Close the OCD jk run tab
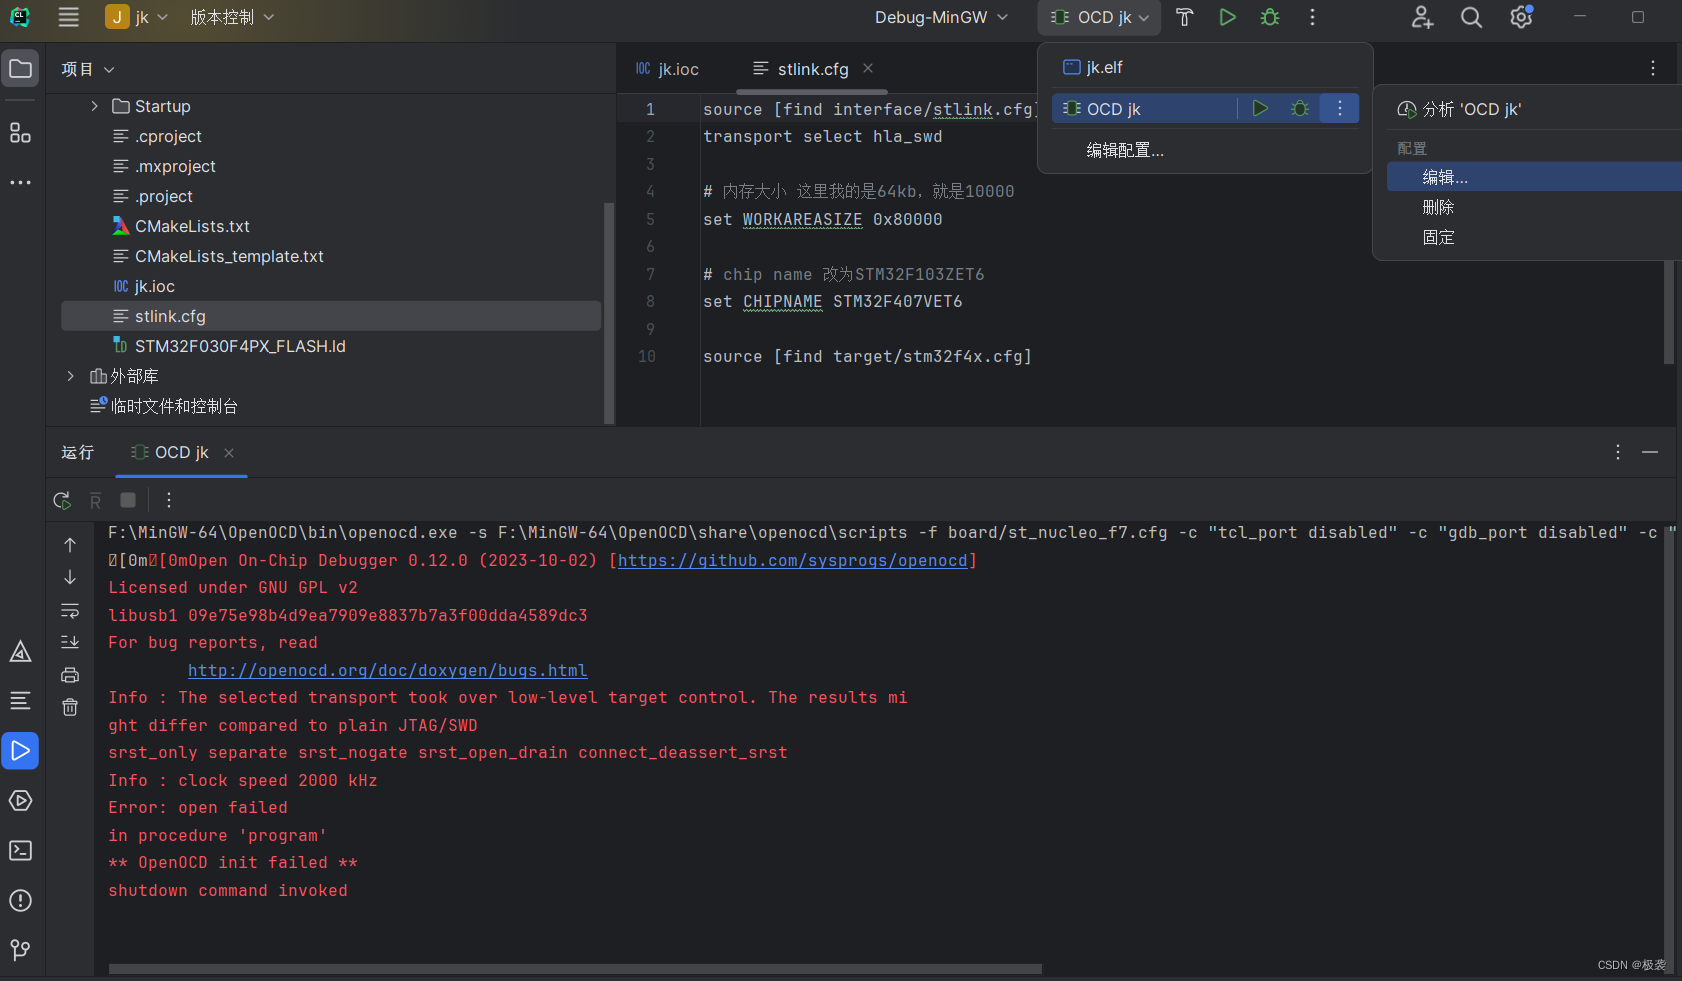This screenshot has height=981, width=1682. click(x=229, y=453)
